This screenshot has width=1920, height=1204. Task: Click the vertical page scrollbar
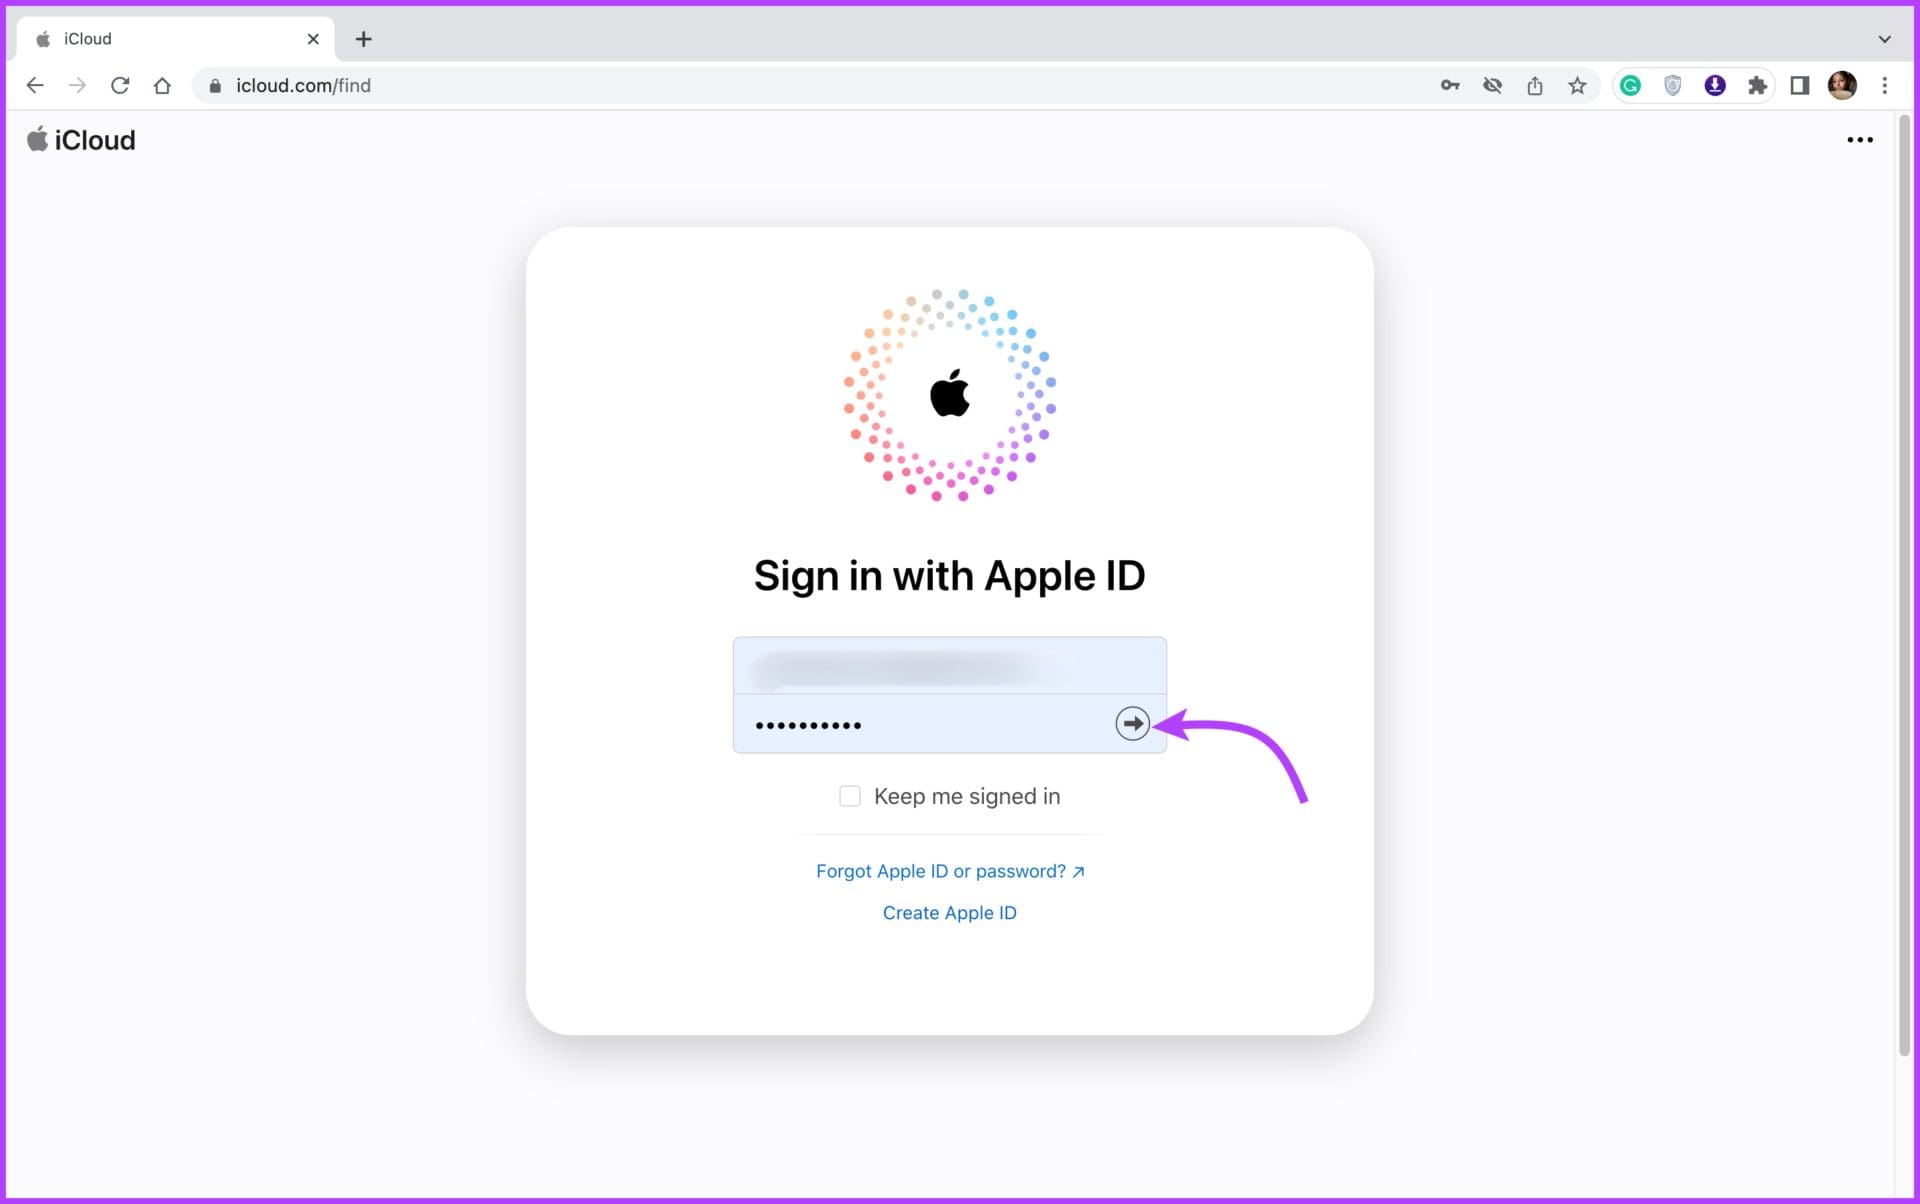1904,585
